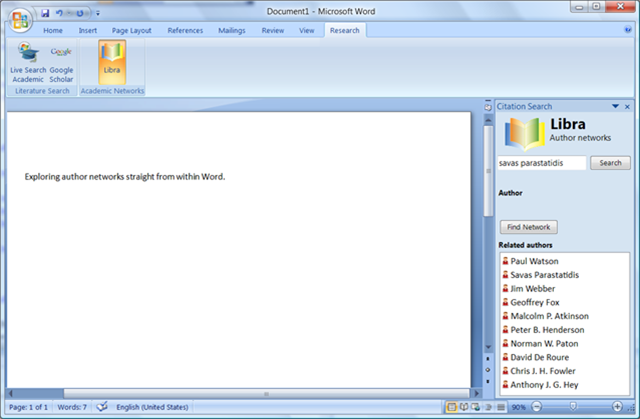Viewport: 640px width, 419px height.
Task: Select Savas Parastatidis in related authors
Action: pos(540,275)
